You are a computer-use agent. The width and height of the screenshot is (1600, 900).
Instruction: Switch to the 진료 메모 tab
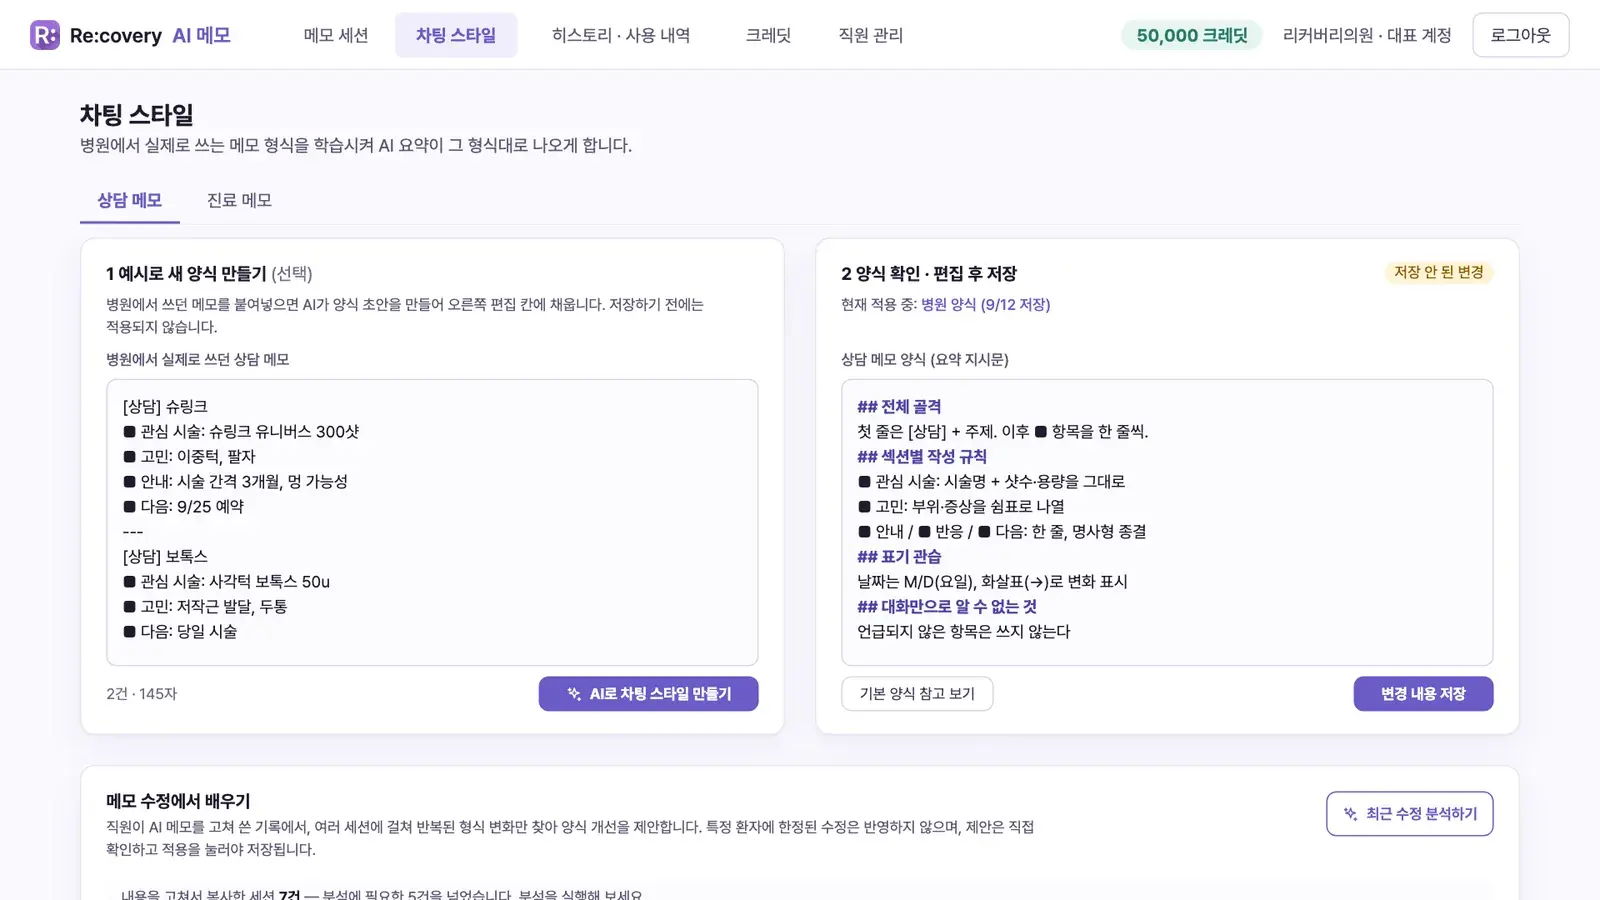tap(240, 200)
